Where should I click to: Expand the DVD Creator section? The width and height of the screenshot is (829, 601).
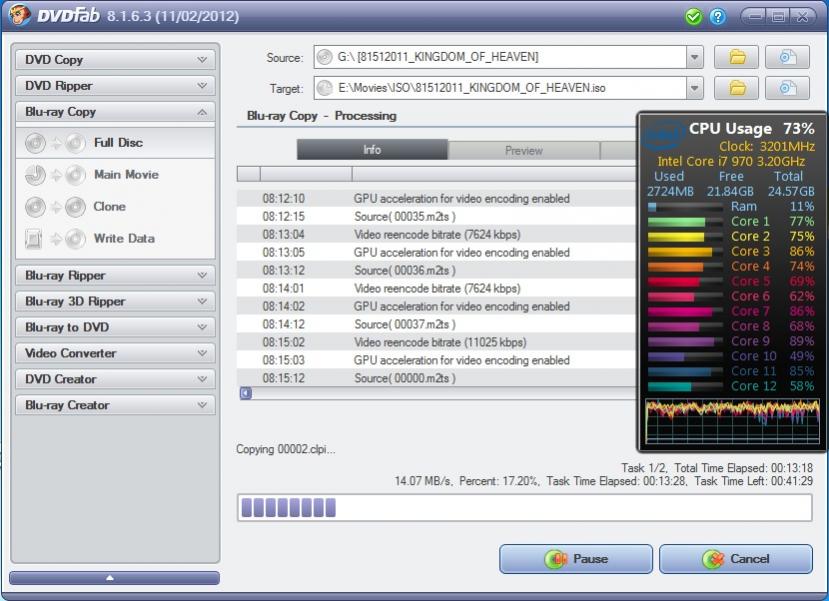[x=115, y=379]
